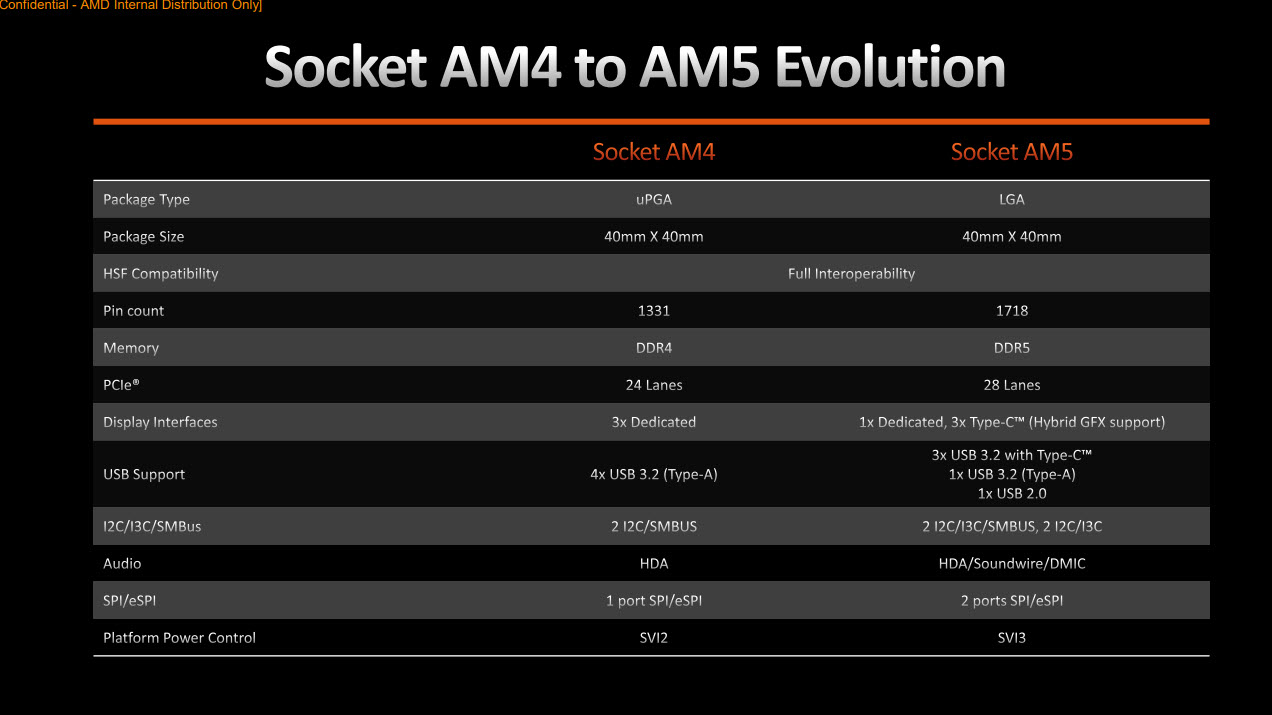Select the Full Interoperability text
This screenshot has width=1272, height=715.
click(851, 274)
